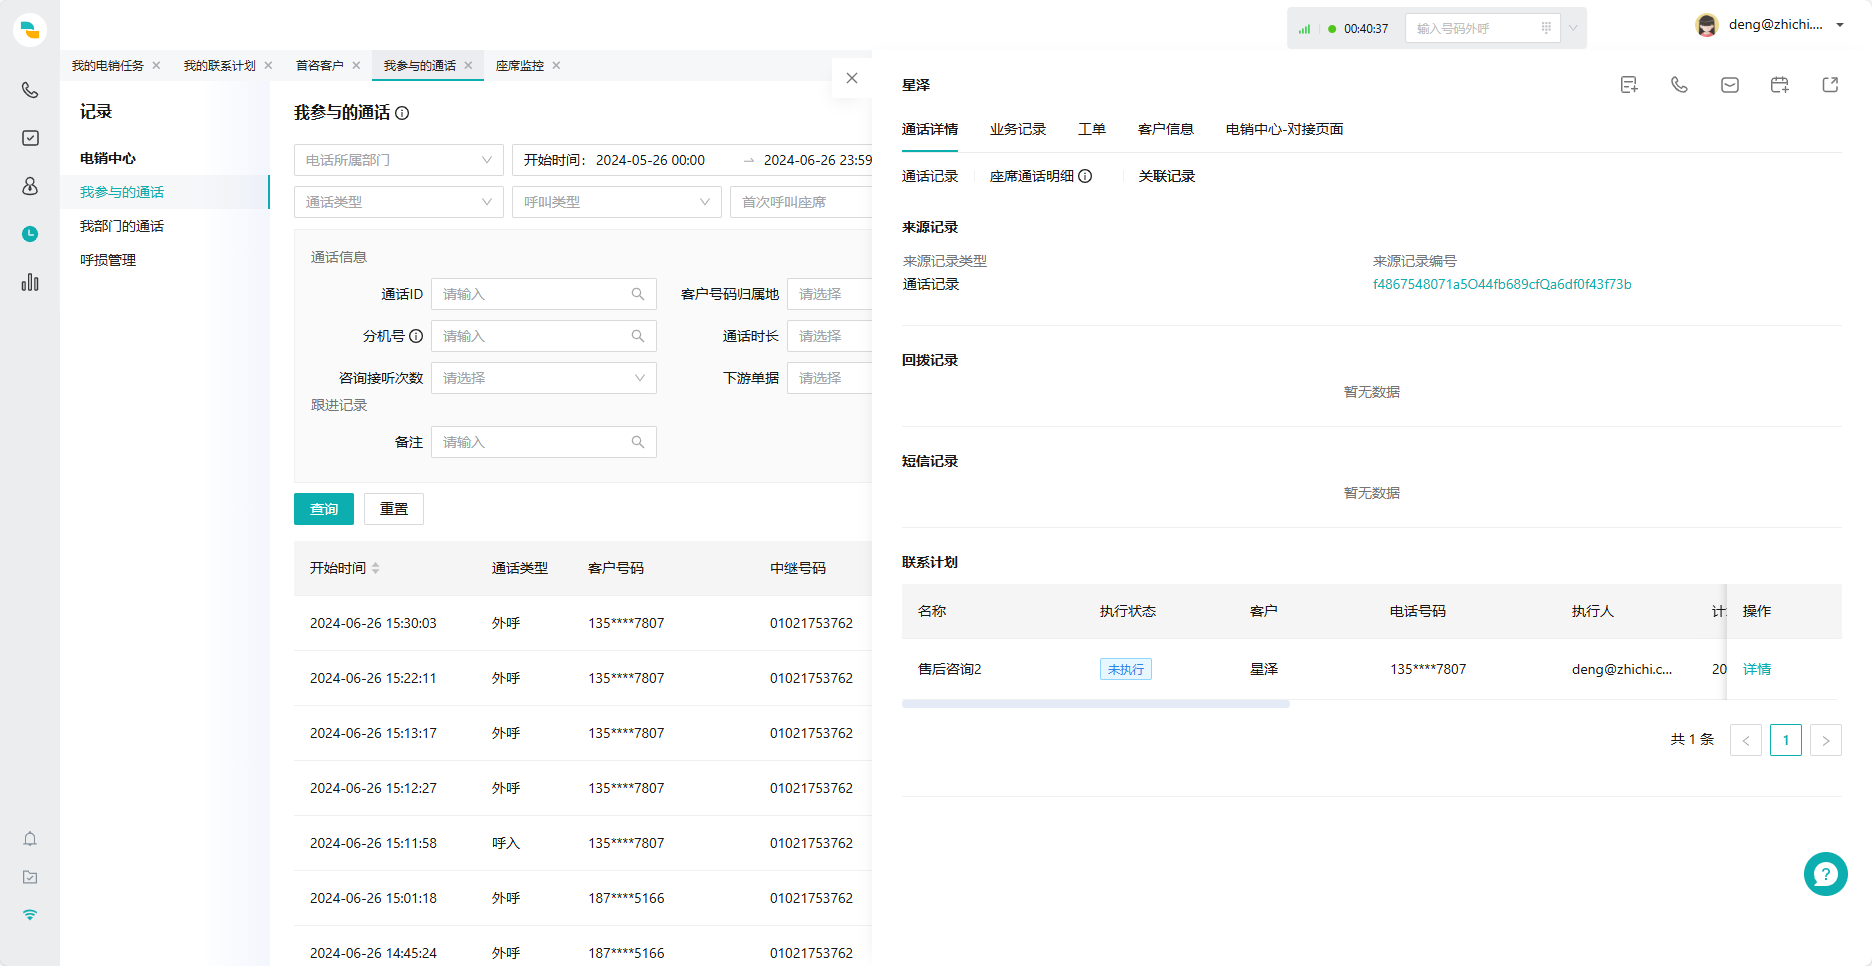This screenshot has height=966, width=1872.
Task: Click the signal strength status icon
Action: [x=1304, y=29]
